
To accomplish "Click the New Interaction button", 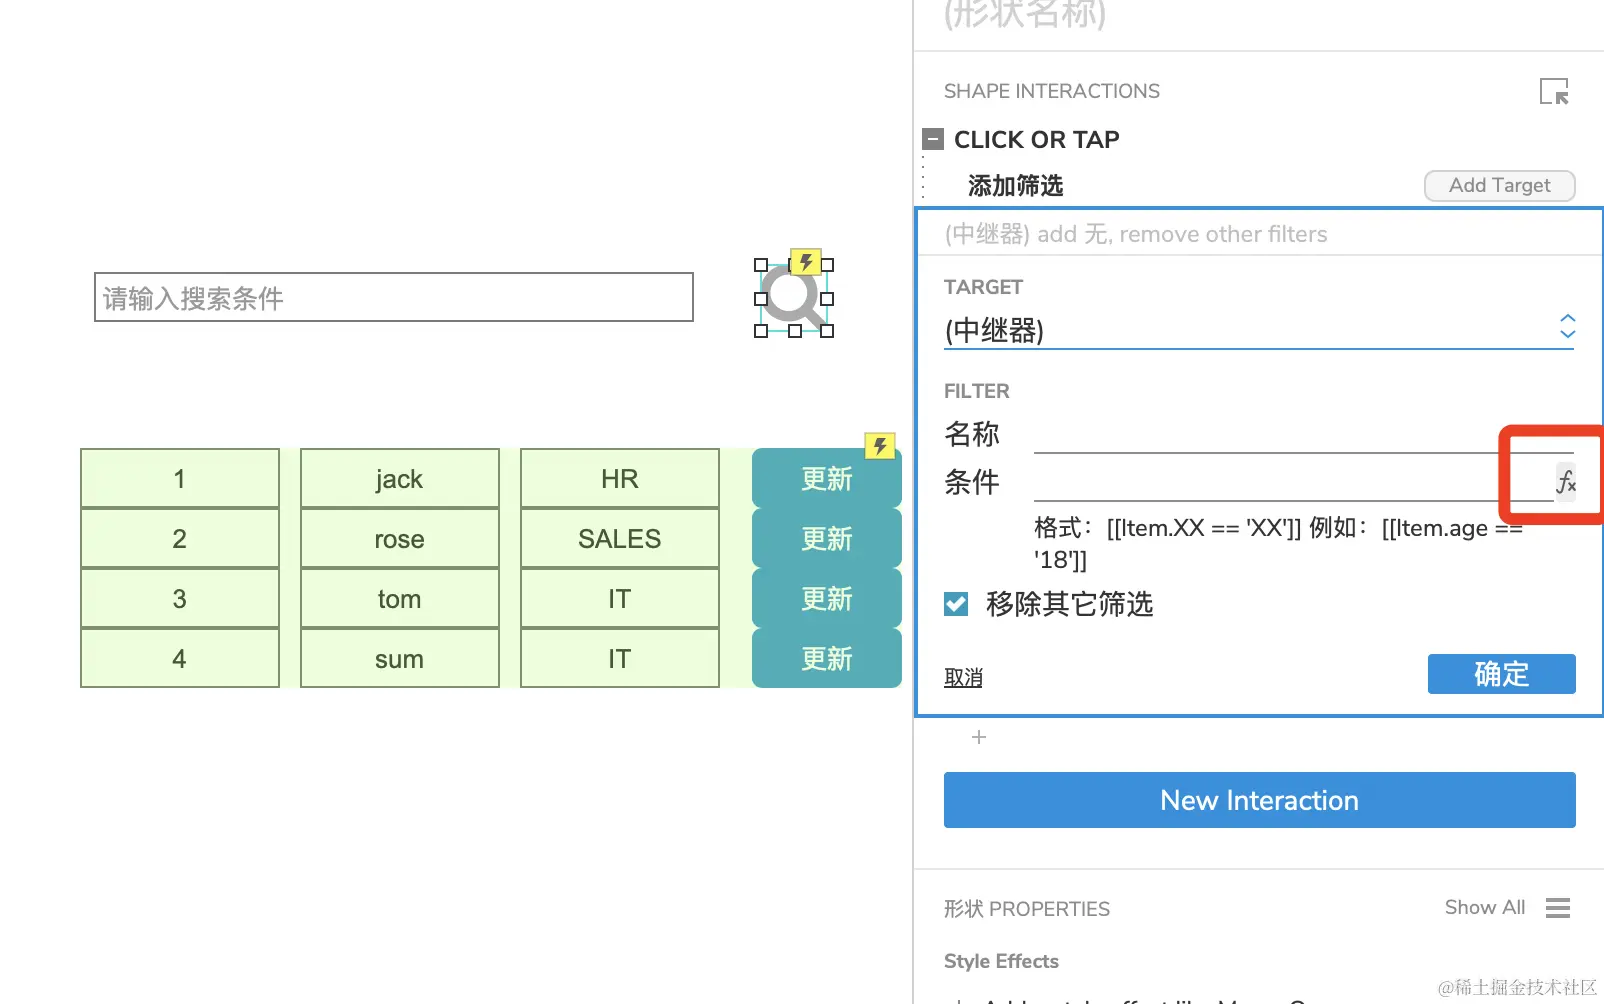I will pyautogui.click(x=1259, y=800).
